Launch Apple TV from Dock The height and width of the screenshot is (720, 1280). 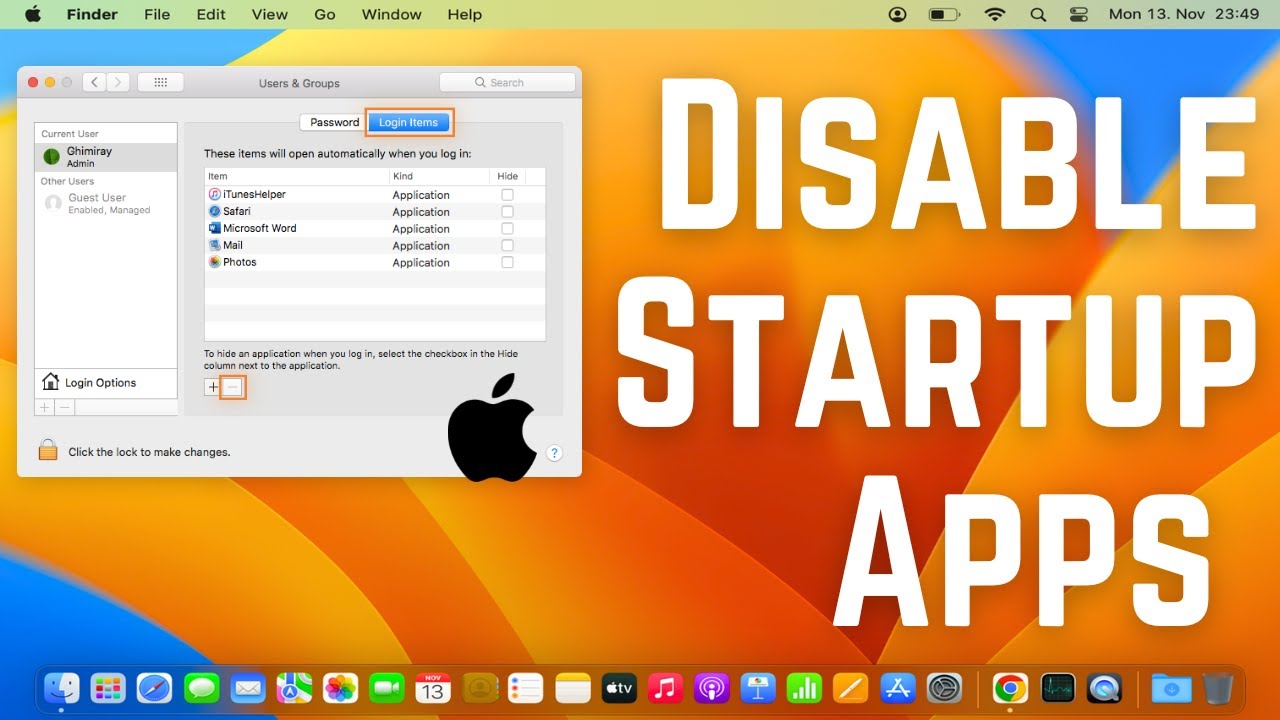[x=620, y=688]
